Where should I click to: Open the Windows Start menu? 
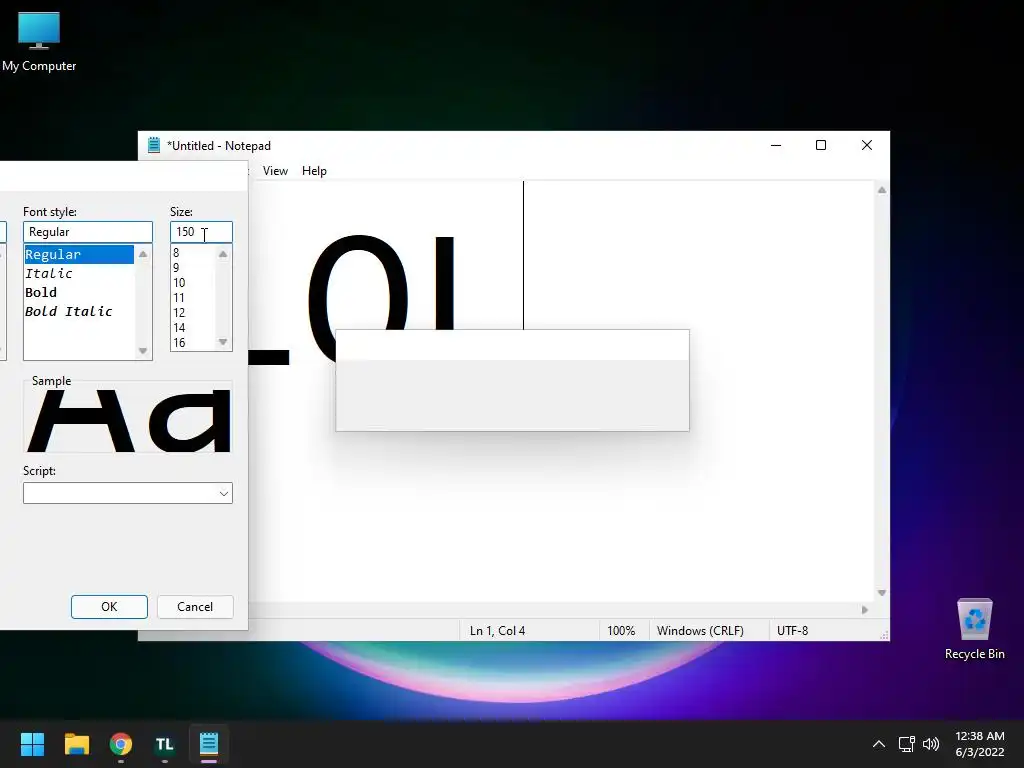coord(32,744)
